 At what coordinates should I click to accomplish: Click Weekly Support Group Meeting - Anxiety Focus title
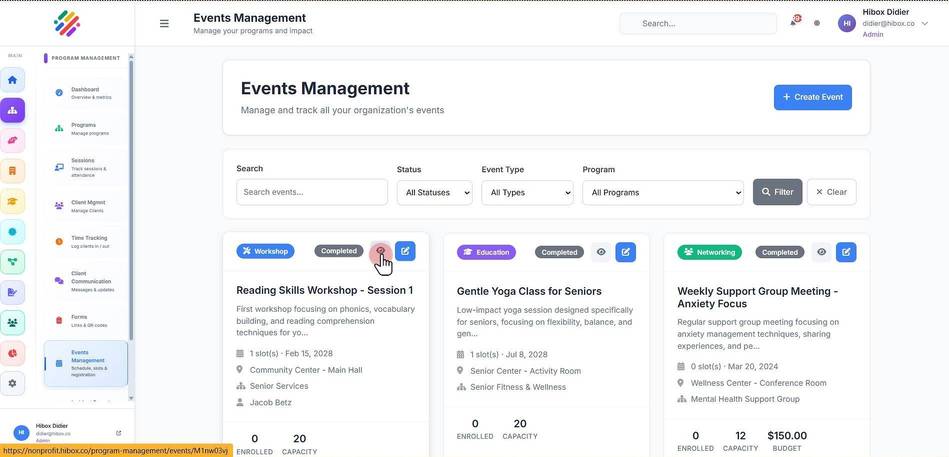coord(758,297)
